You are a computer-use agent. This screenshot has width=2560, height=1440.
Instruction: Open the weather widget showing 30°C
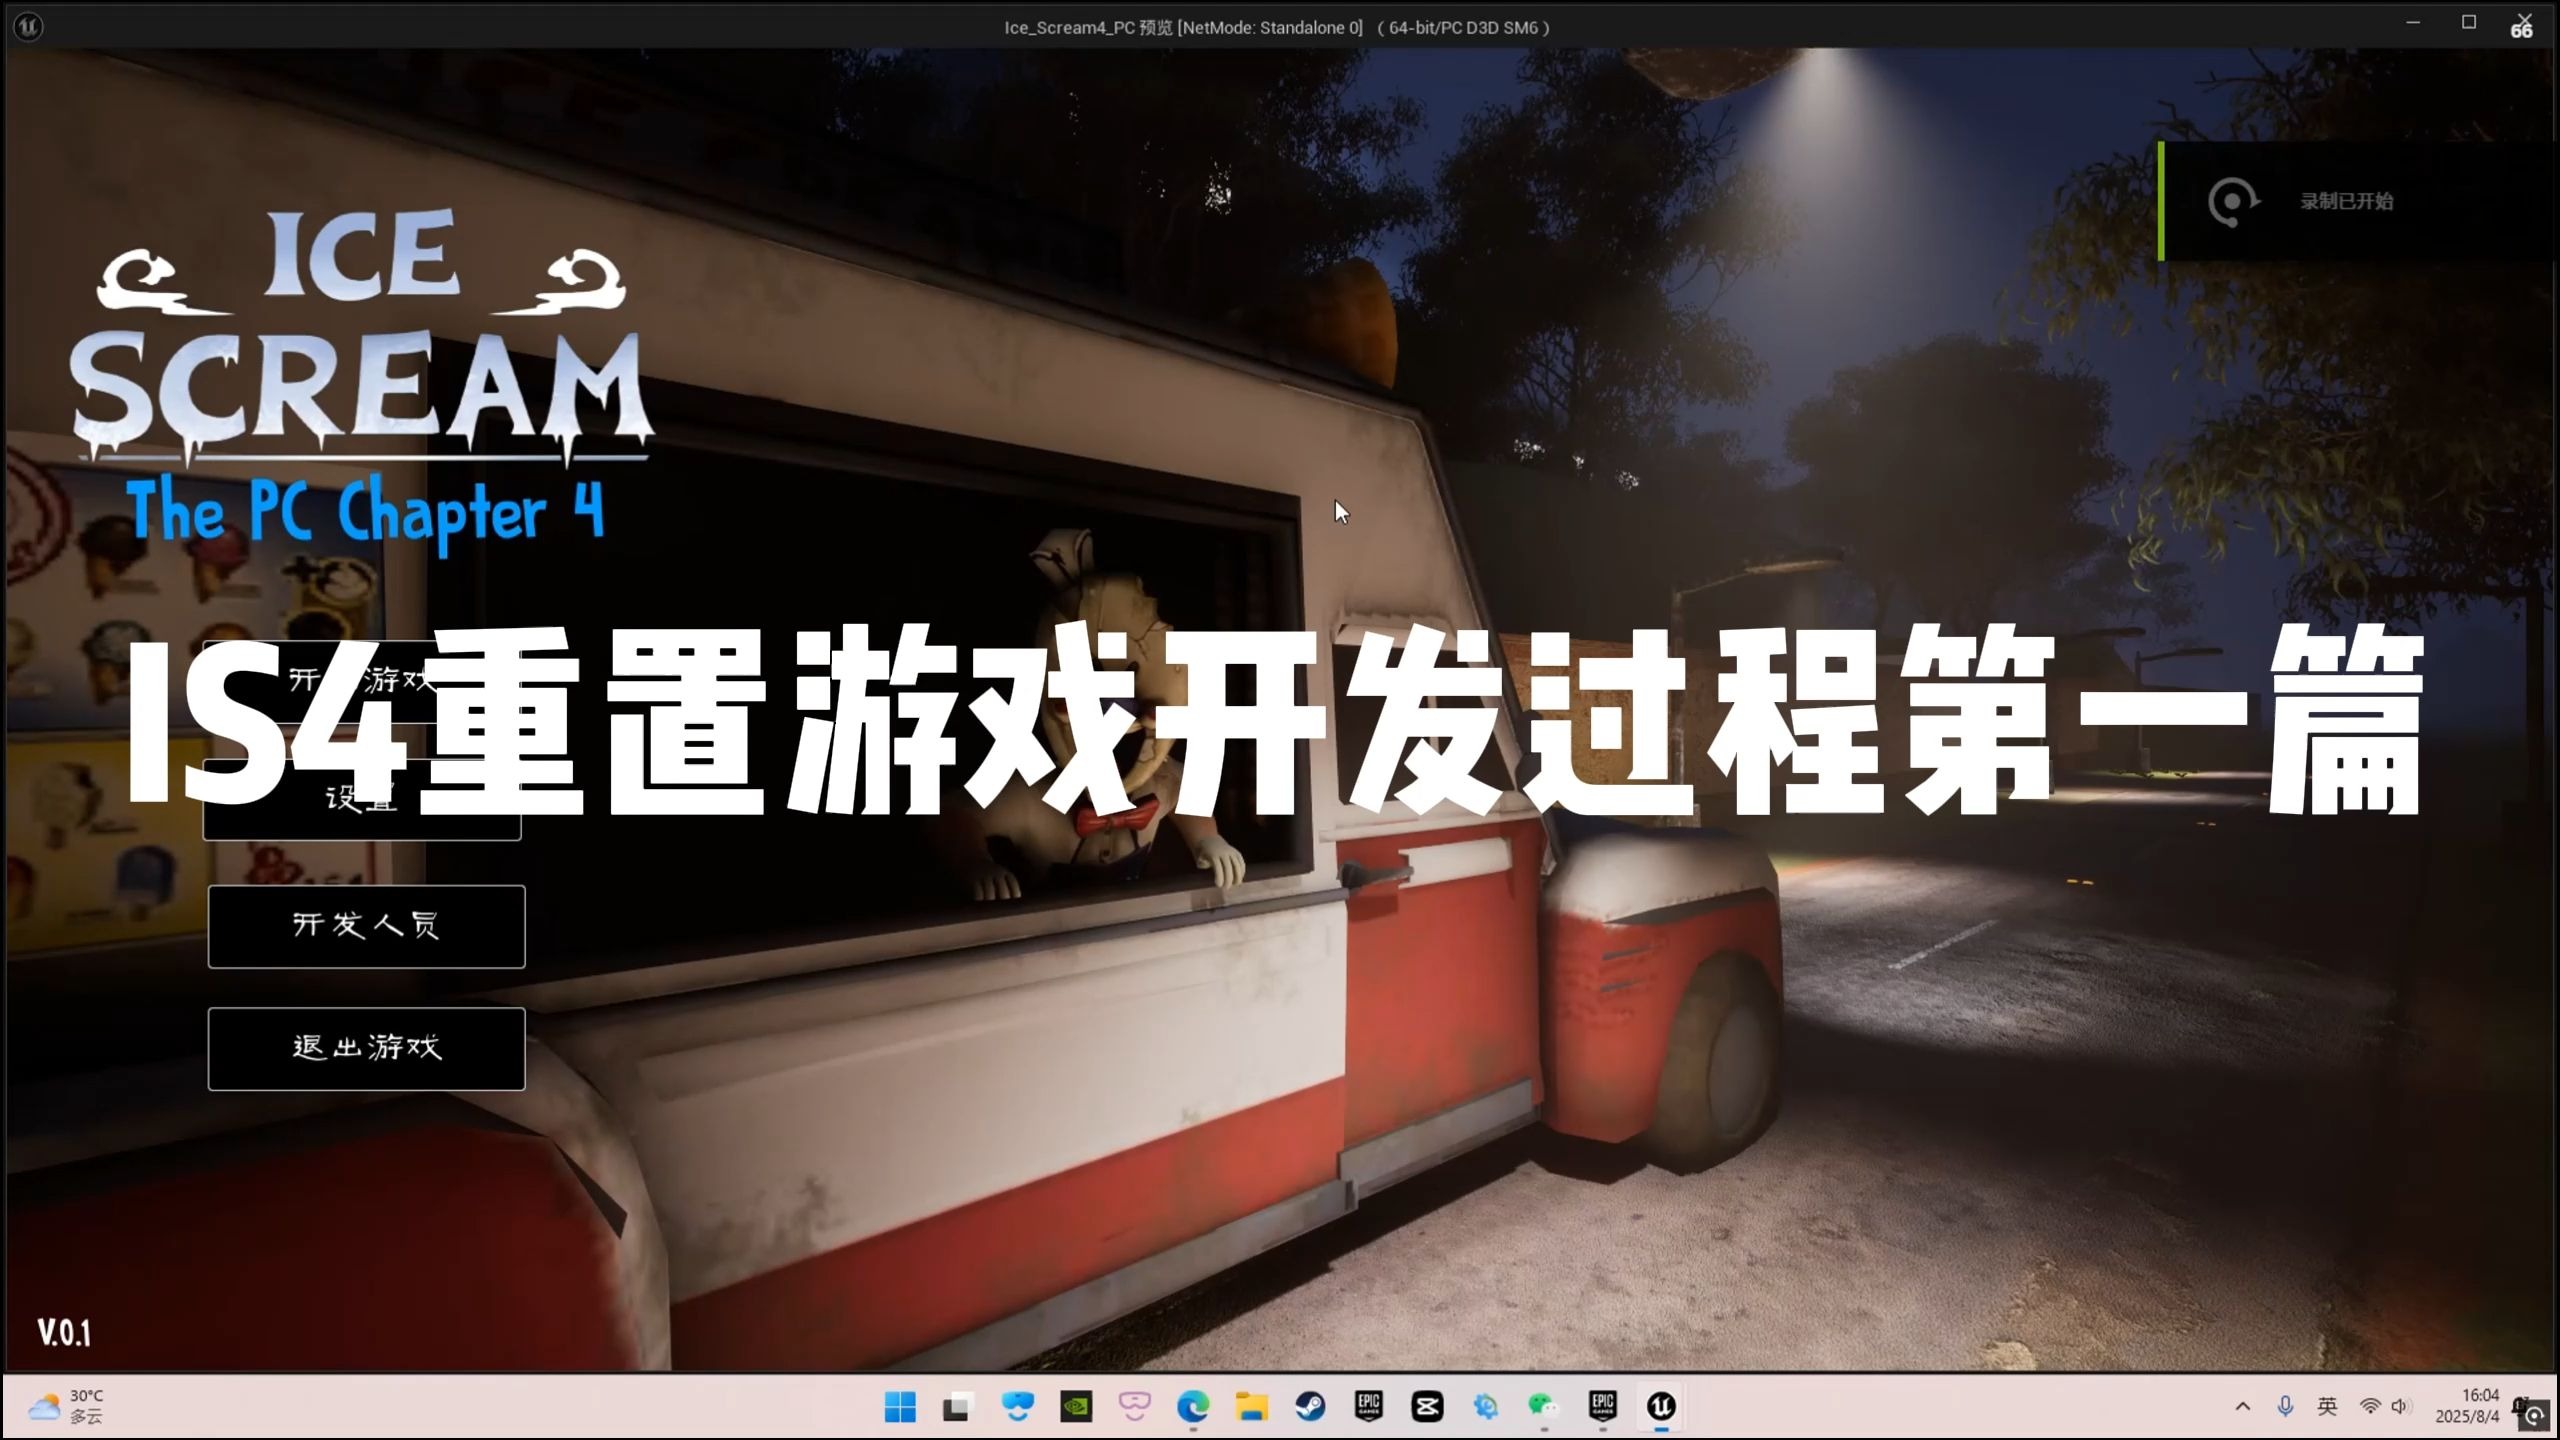[66, 1406]
